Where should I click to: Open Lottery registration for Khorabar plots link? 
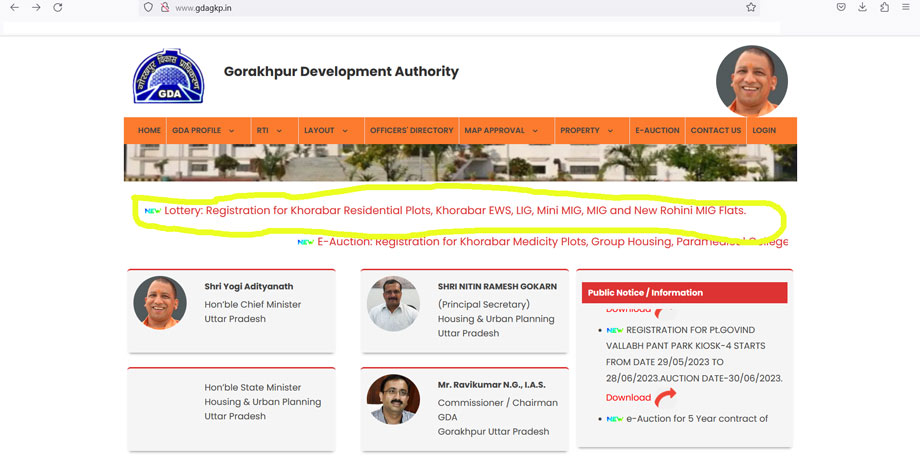(455, 211)
